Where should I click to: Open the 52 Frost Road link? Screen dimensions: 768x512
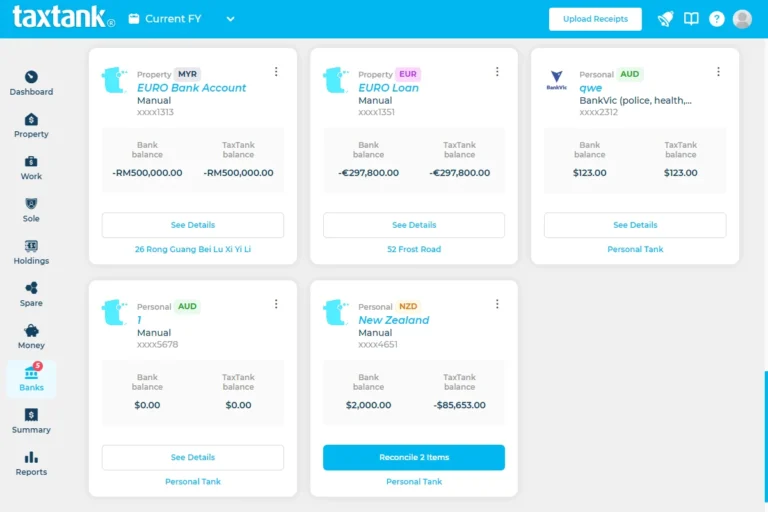[414, 249]
